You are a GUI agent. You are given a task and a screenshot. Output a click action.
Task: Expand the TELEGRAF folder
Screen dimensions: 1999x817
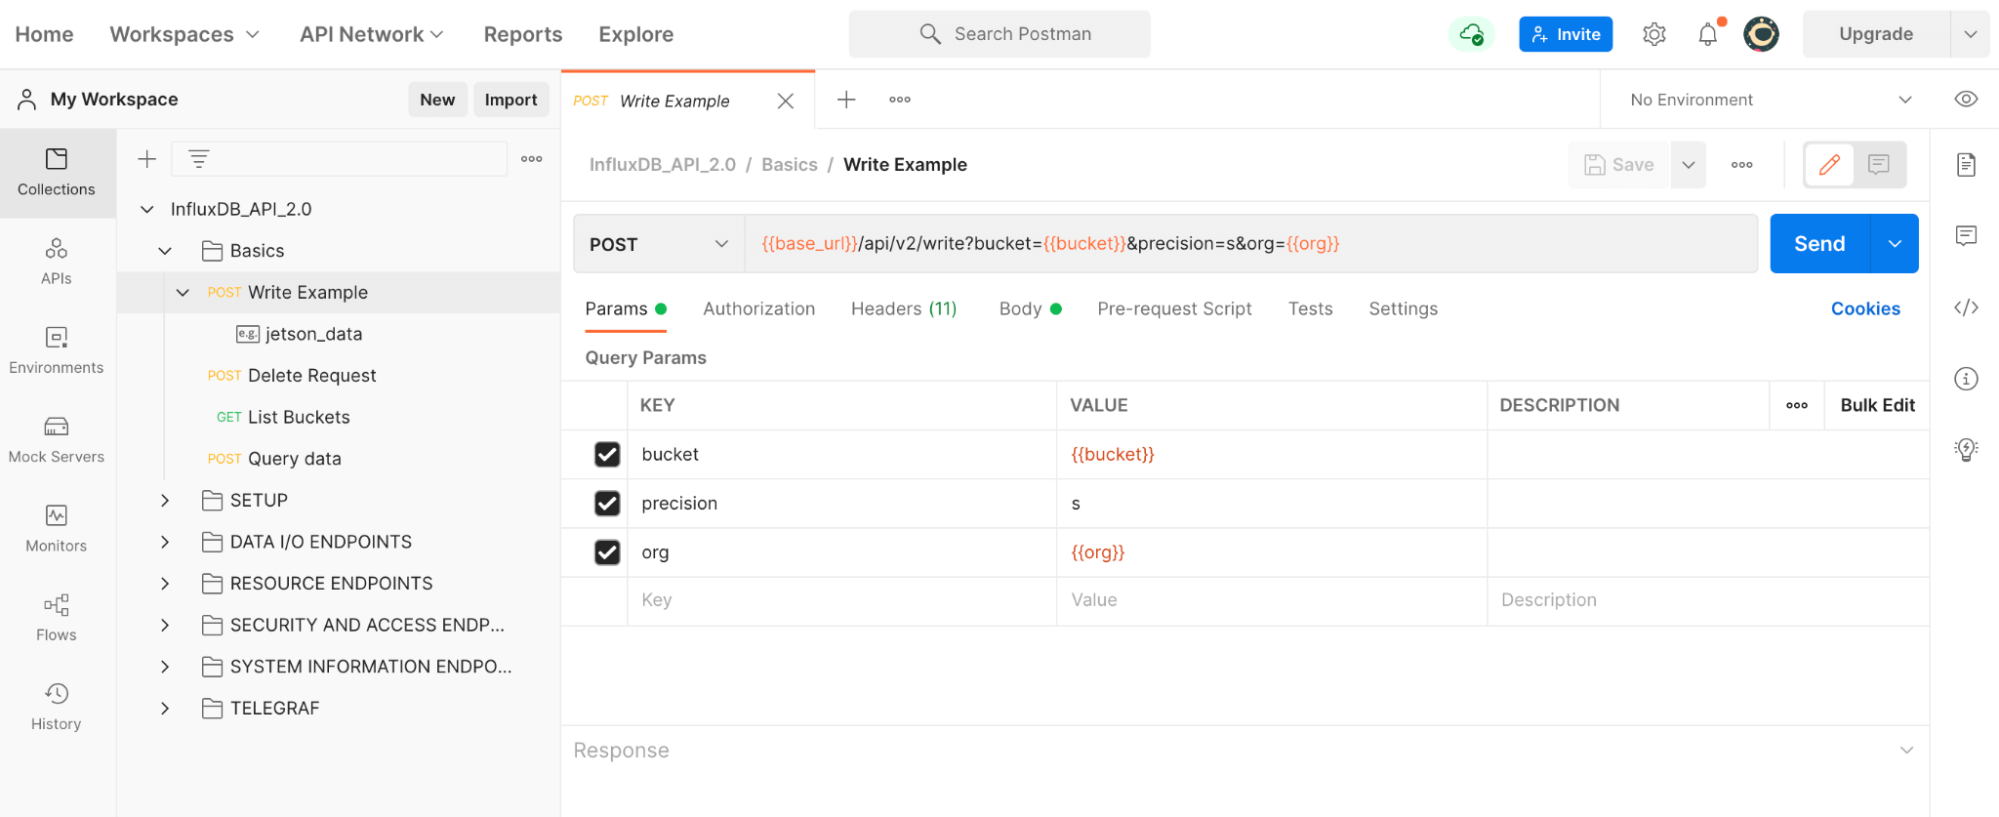pos(165,708)
